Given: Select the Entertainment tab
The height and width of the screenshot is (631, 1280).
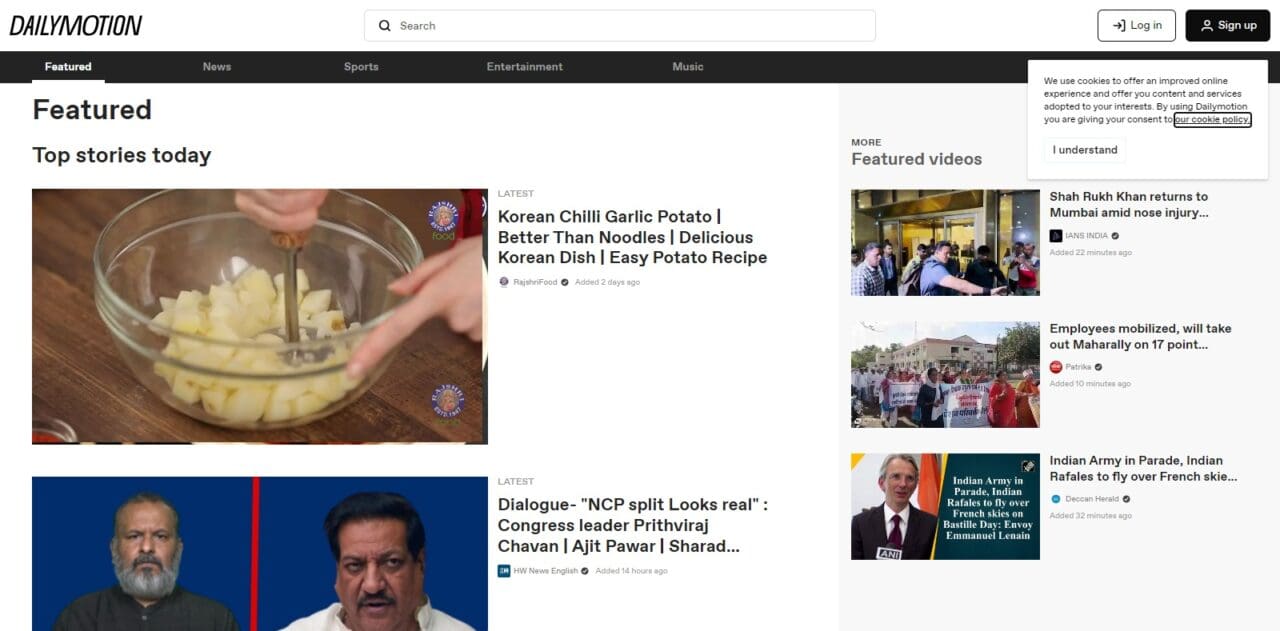Looking at the screenshot, I should coord(525,67).
